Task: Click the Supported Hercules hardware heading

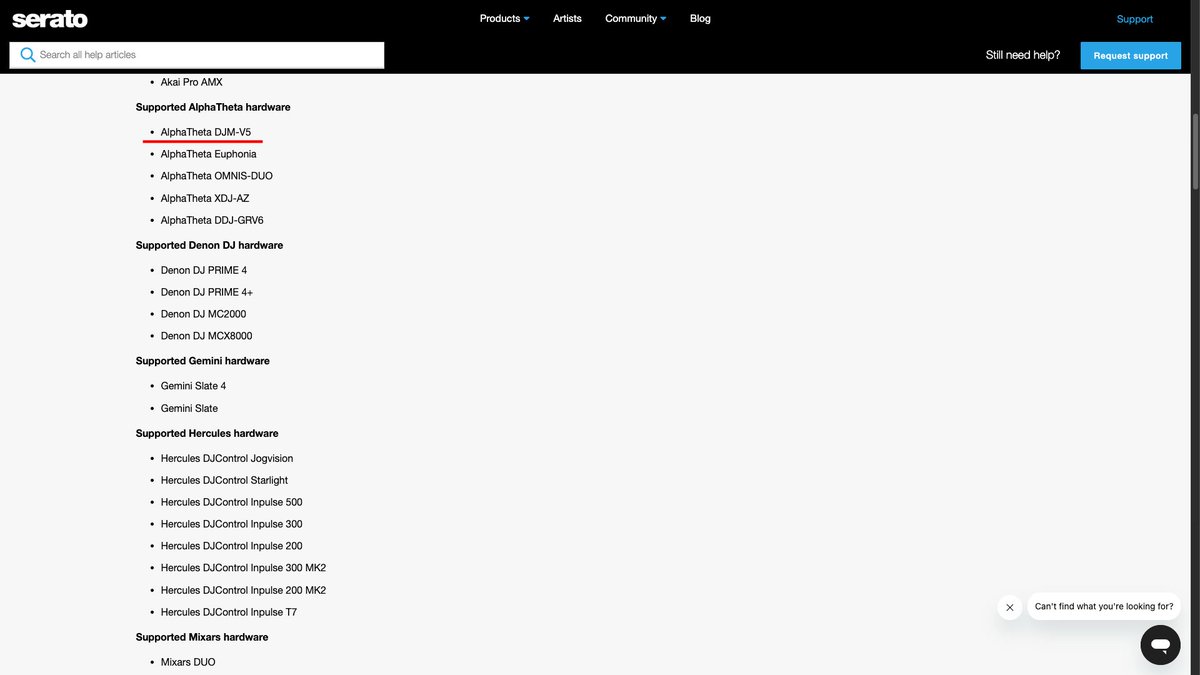Action: [x=207, y=433]
